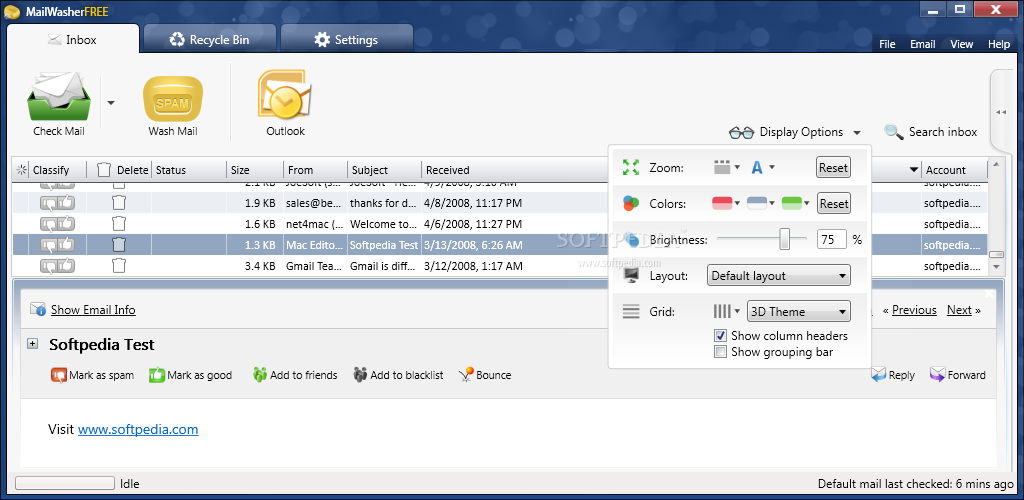This screenshot has height=500, width=1024.
Task: Click the Check Mail icon
Action: point(59,95)
